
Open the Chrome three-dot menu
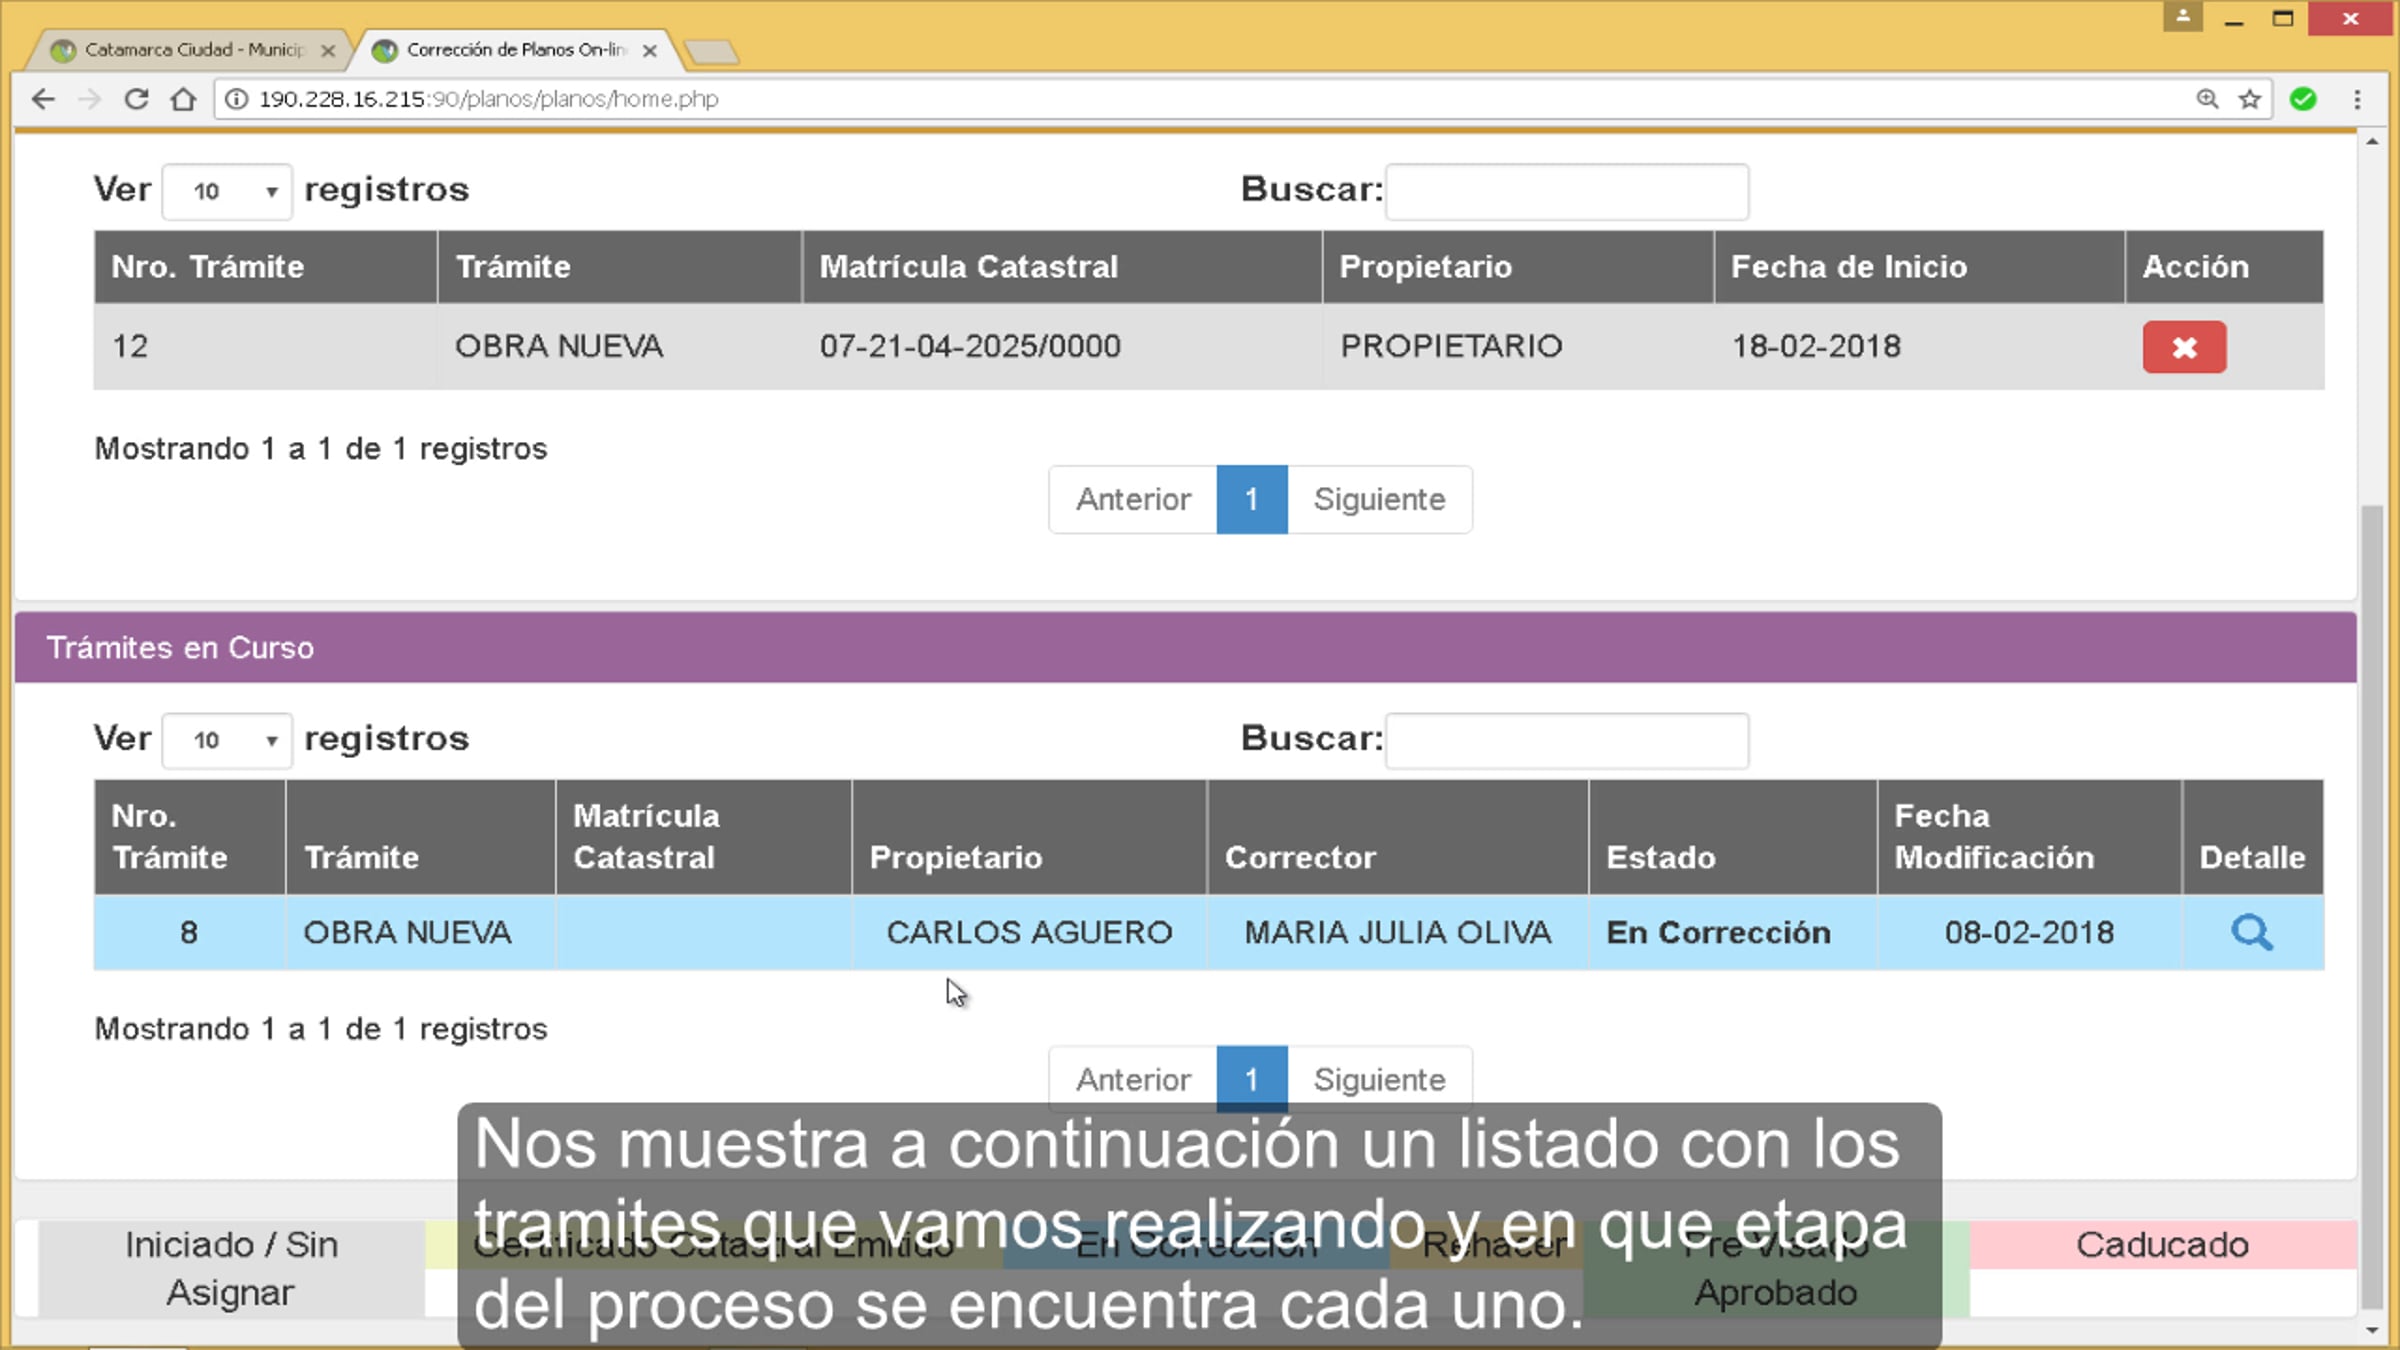click(x=2357, y=99)
